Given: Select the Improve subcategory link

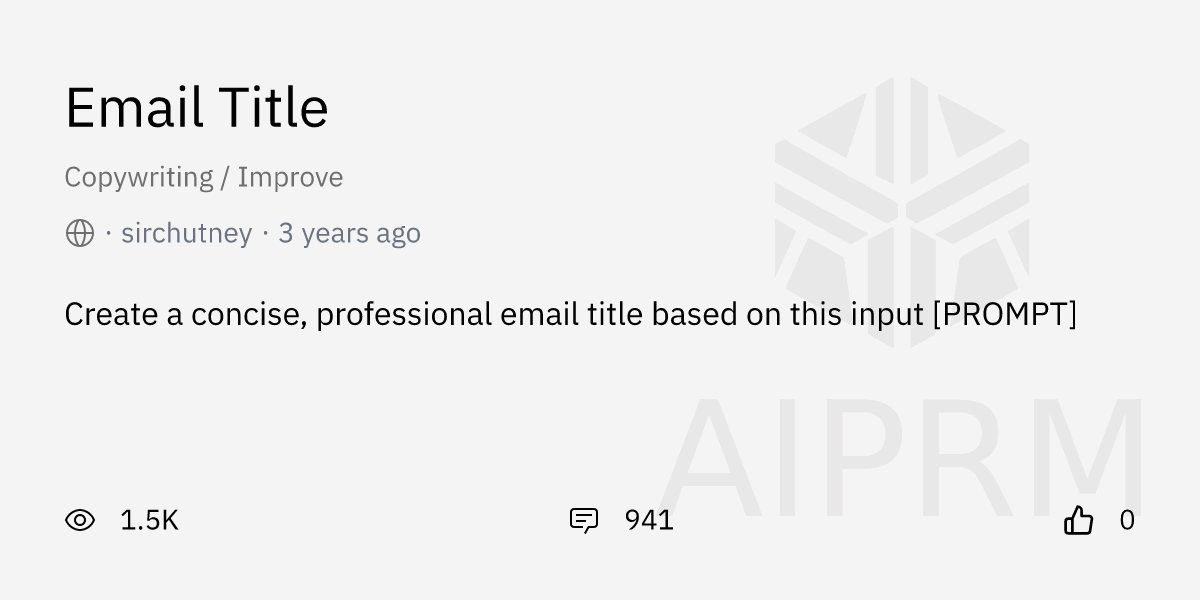Looking at the screenshot, I should [290, 177].
